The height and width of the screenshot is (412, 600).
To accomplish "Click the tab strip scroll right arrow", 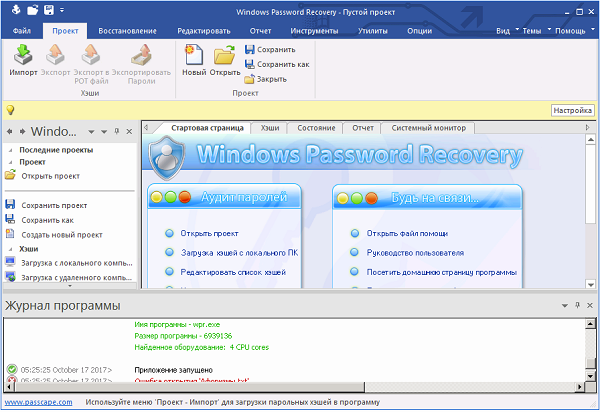I will (x=587, y=127).
